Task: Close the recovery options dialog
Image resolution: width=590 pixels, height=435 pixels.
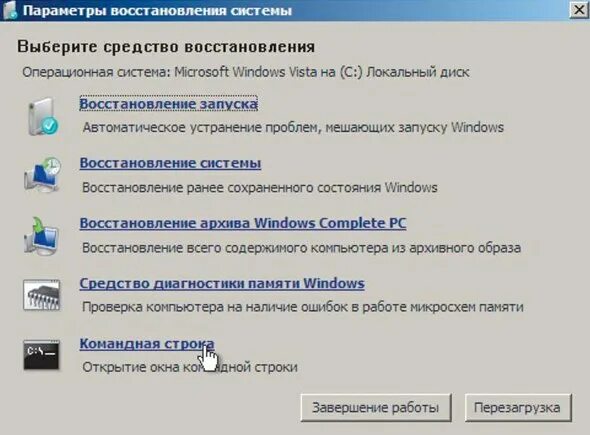Action: point(579,10)
